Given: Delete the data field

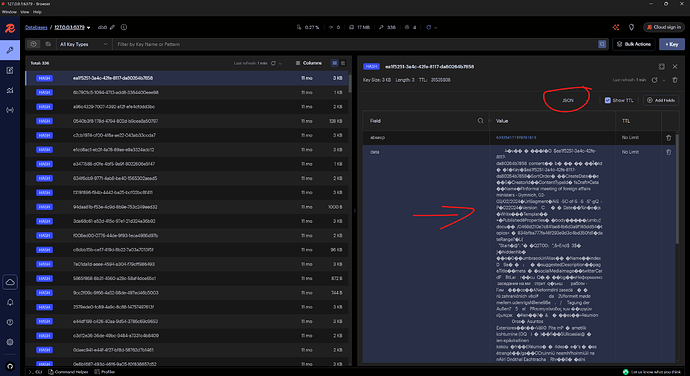Looking at the screenshot, I should click(668, 152).
